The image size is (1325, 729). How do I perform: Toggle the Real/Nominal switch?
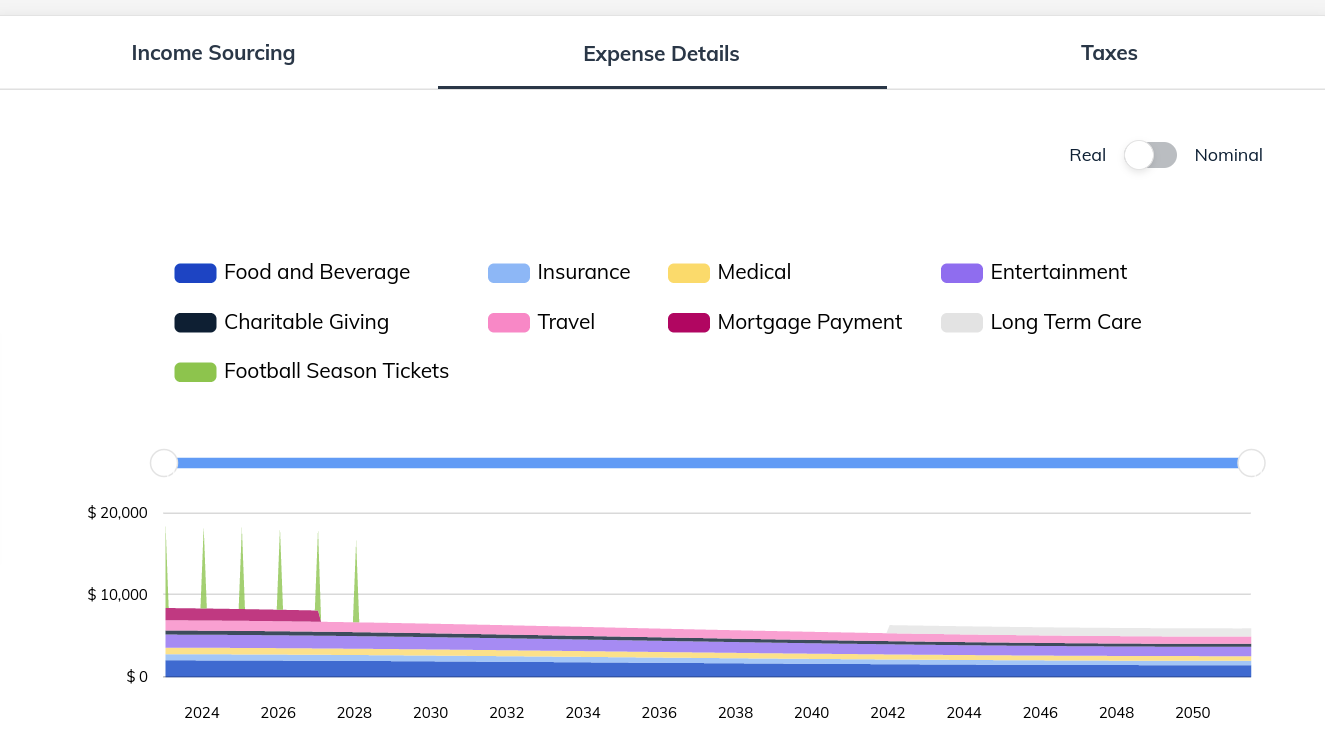1150,155
